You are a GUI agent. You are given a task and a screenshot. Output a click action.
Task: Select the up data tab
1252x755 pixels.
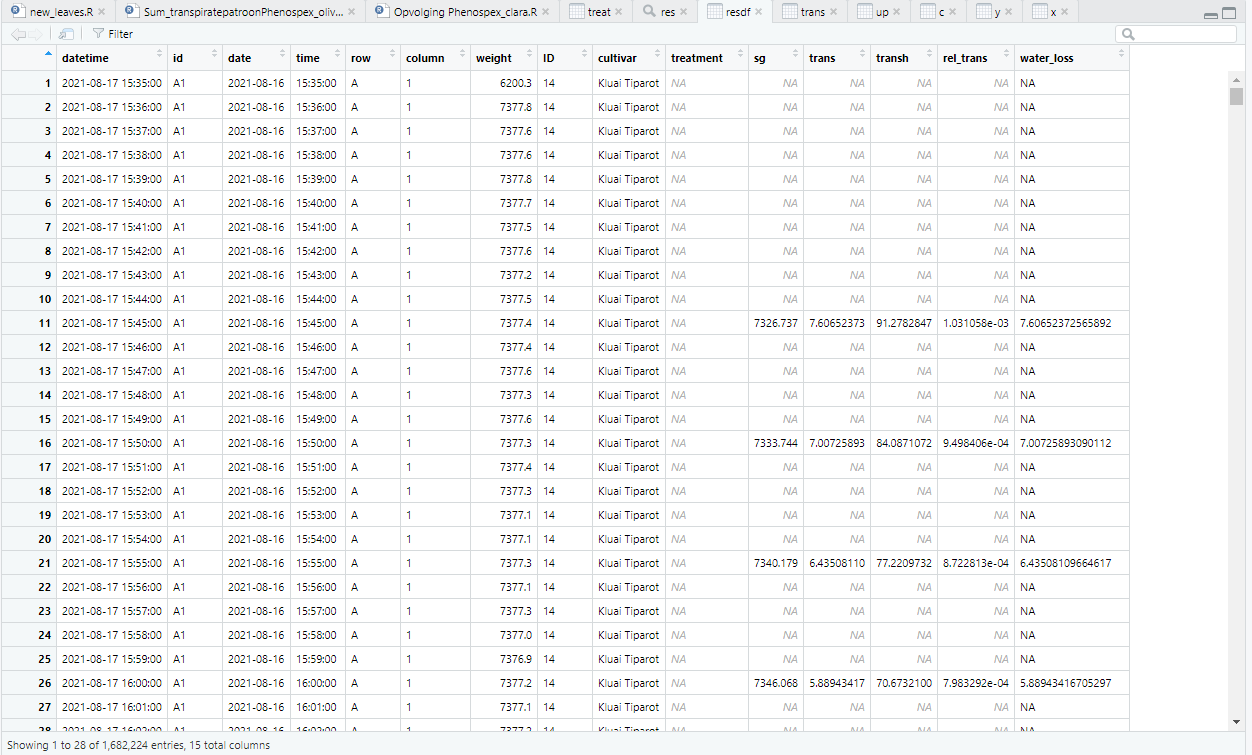[881, 12]
